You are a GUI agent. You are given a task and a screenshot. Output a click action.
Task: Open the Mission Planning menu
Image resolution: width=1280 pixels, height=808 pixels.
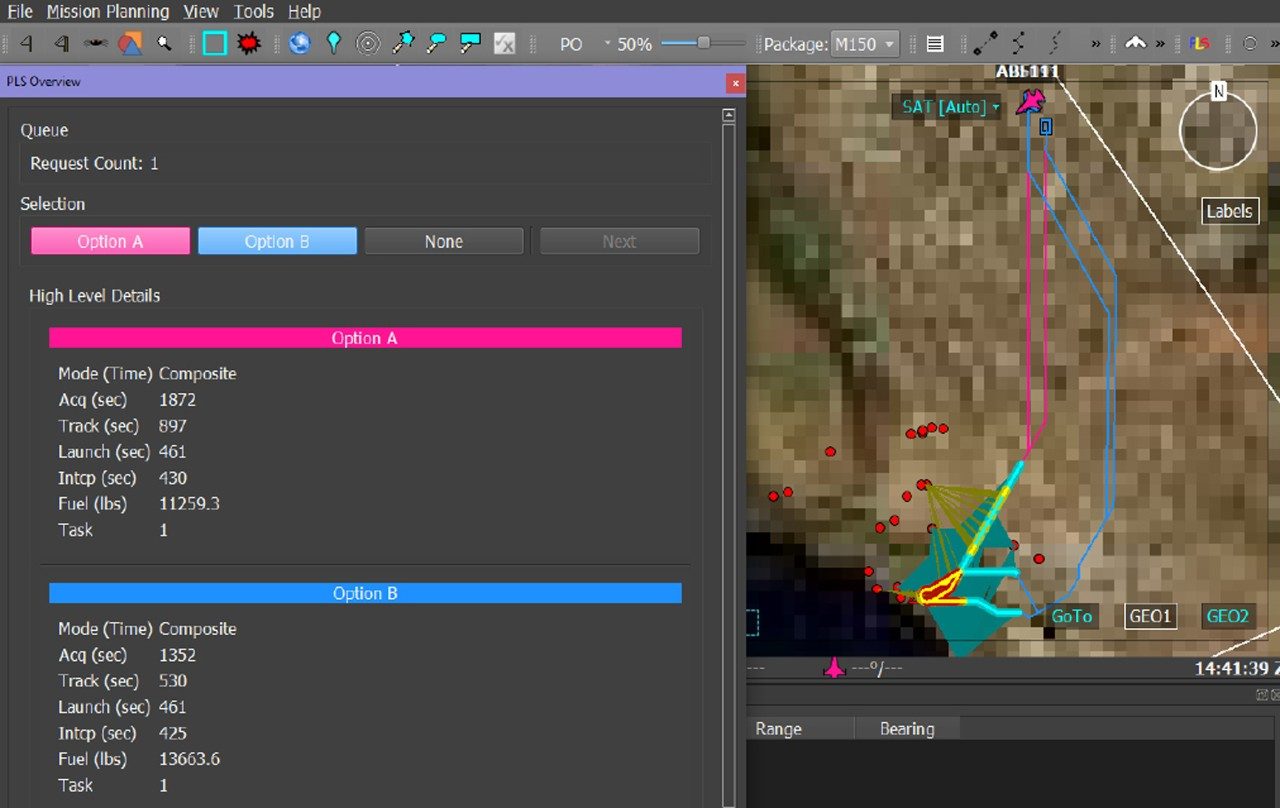[x=108, y=11]
